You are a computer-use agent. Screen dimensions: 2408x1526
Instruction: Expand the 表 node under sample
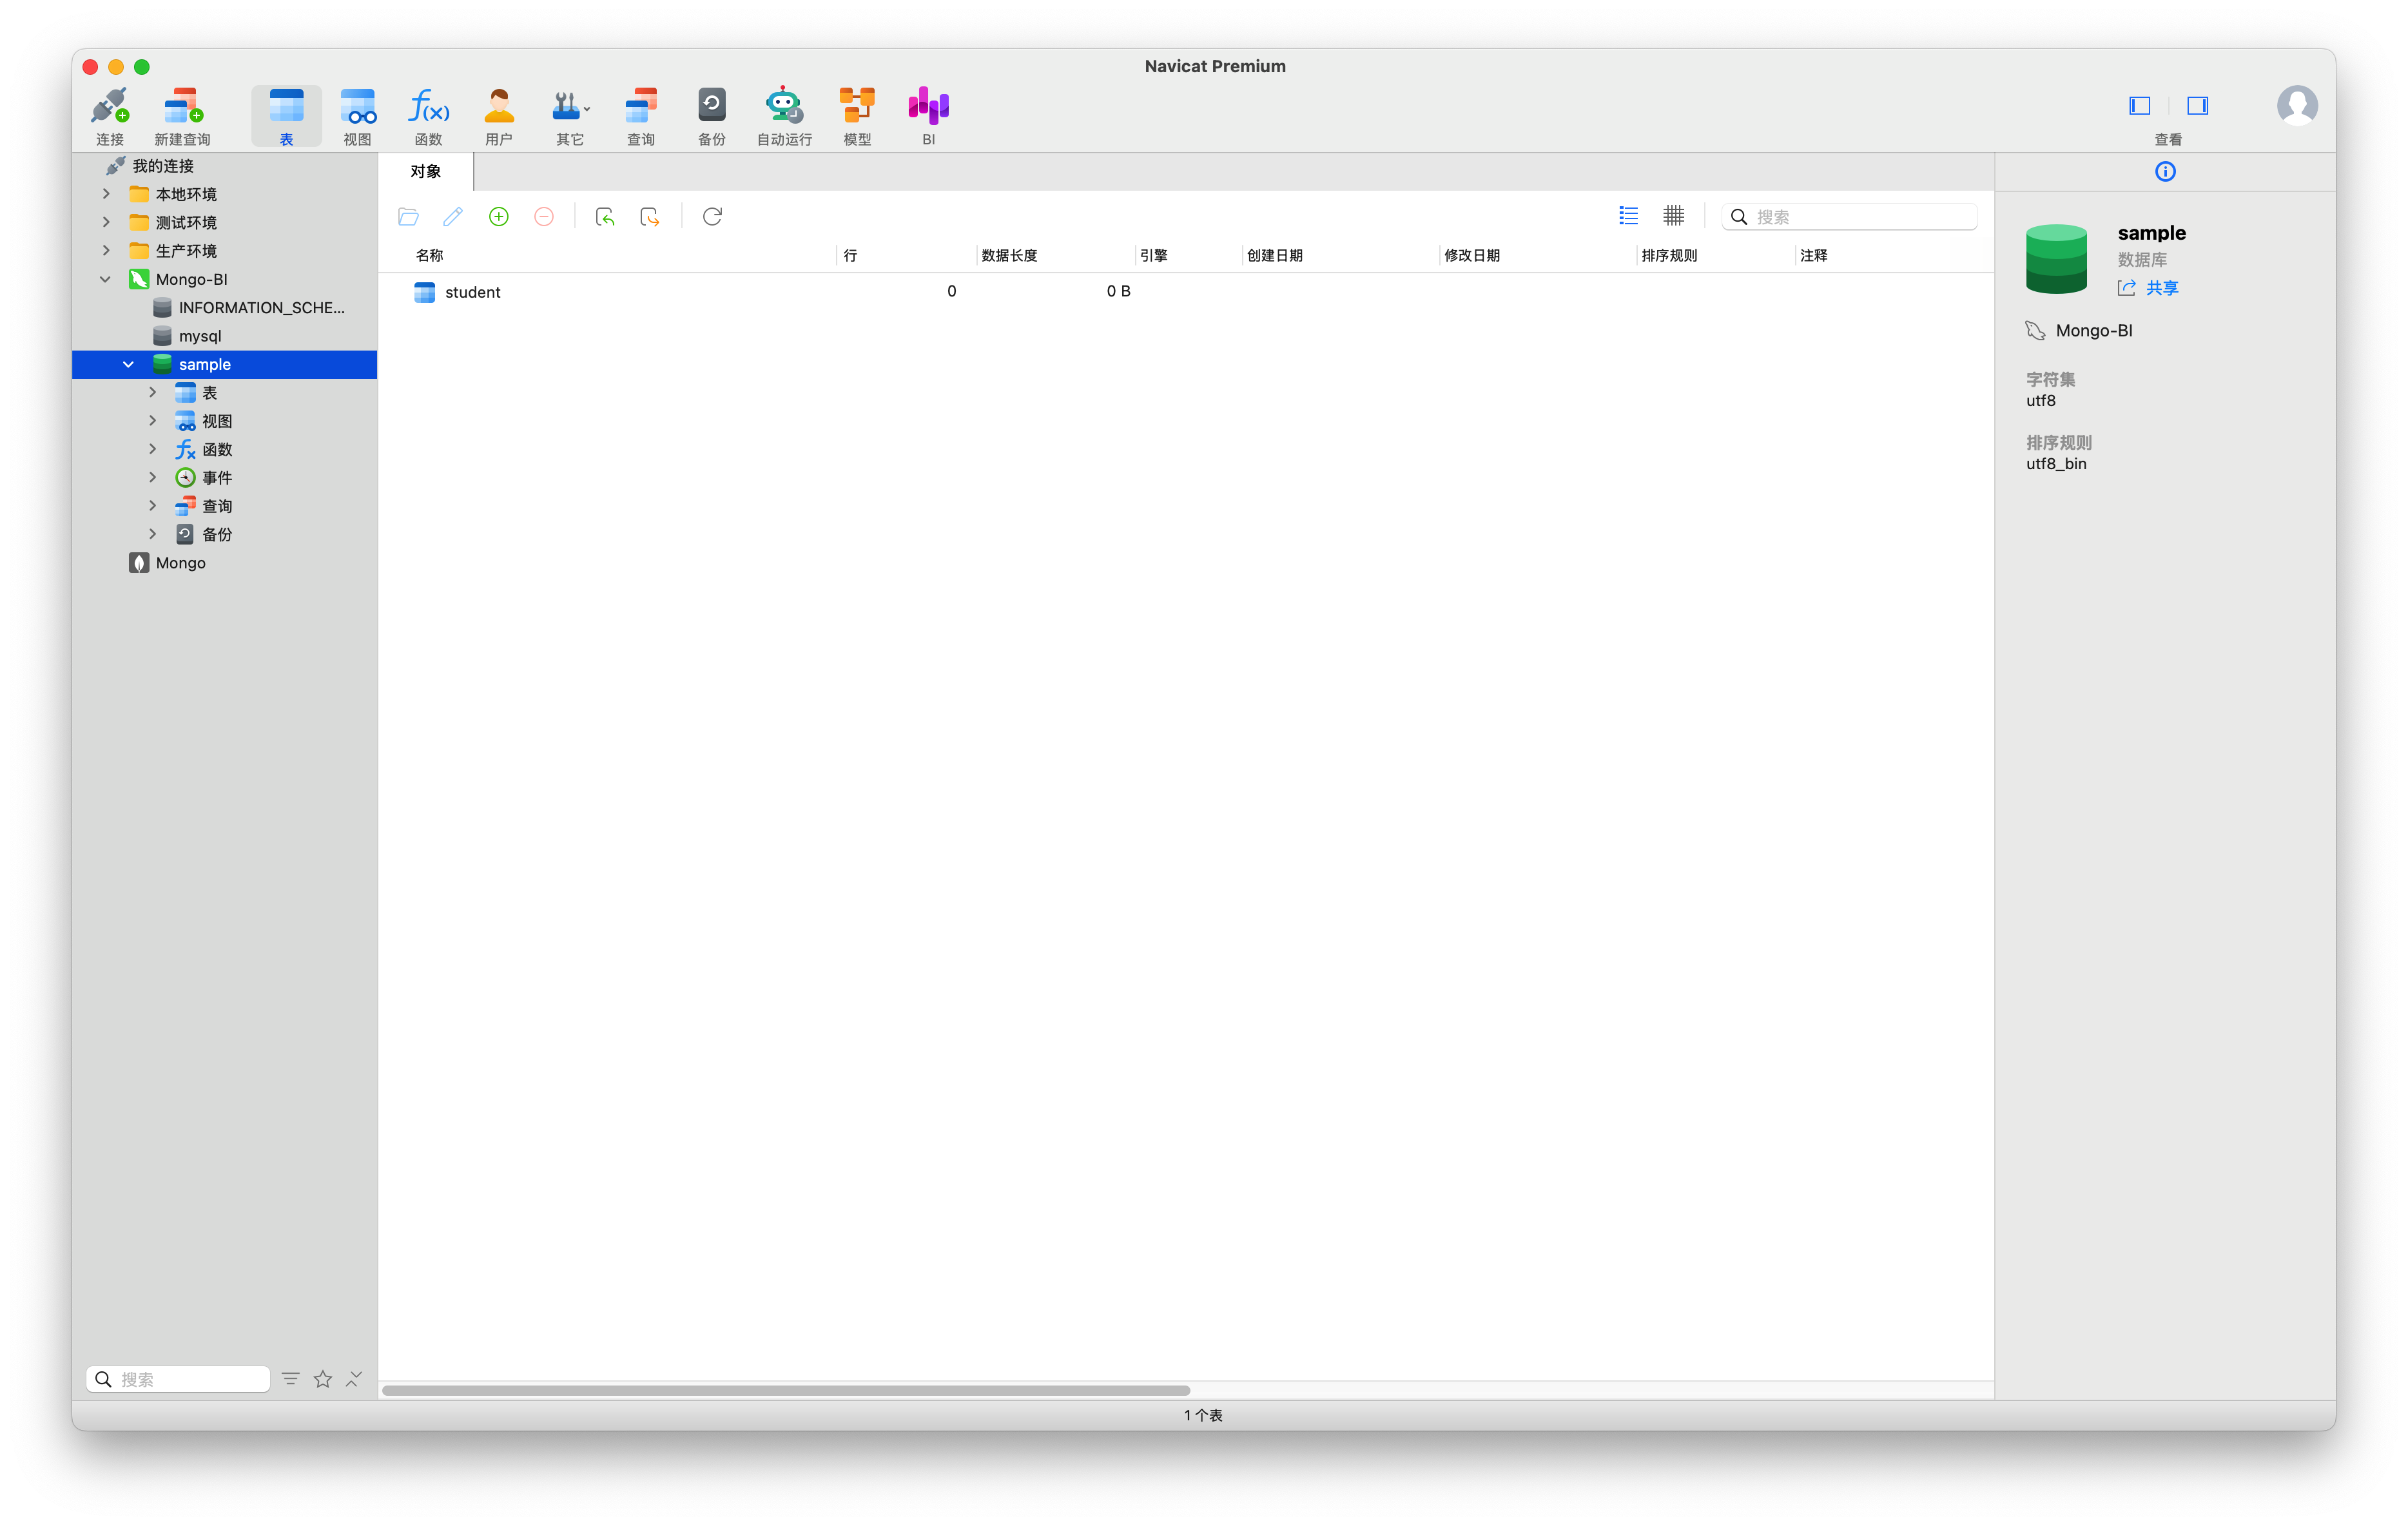click(x=153, y=392)
